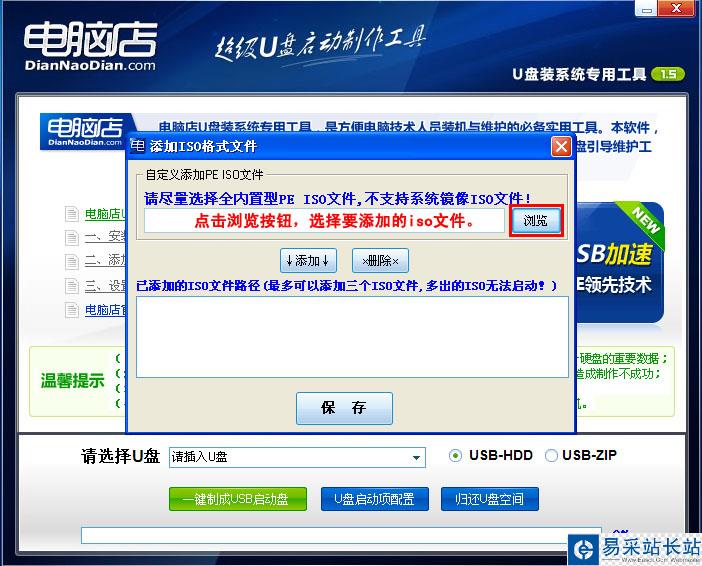
Task: Select the USB-HDD radio button
Action: coord(455,456)
